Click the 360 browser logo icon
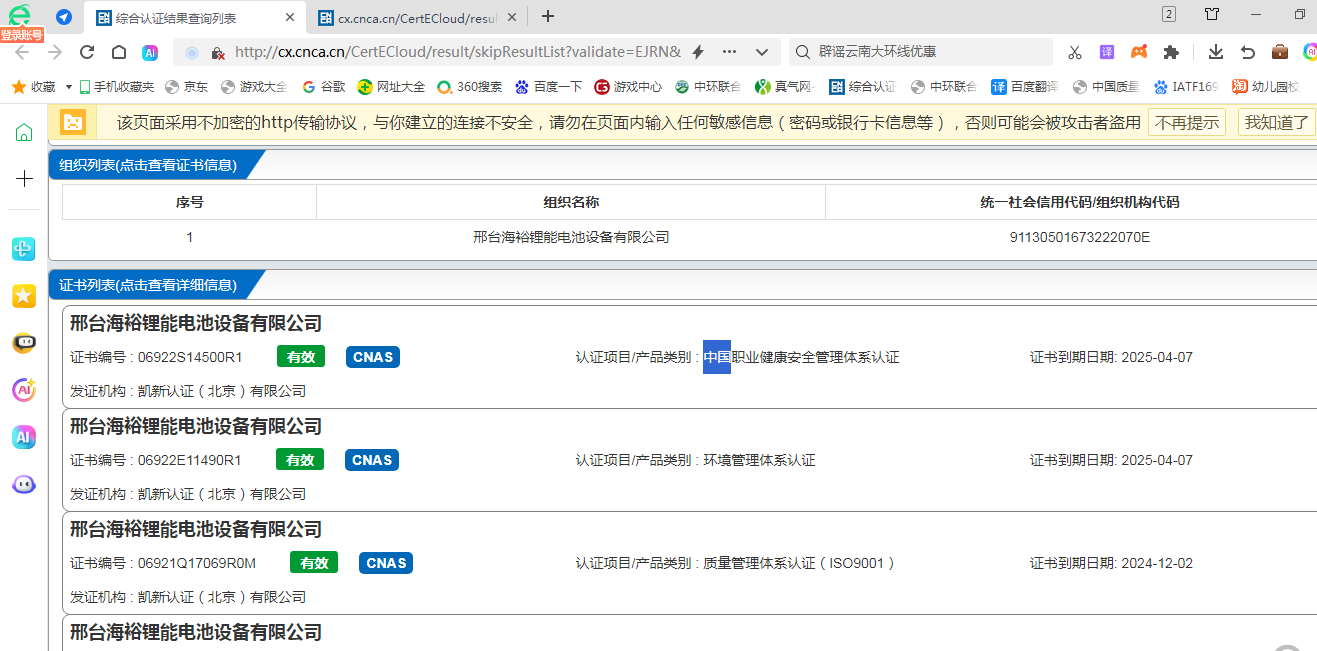This screenshot has height=651, width=1317. [x=20, y=14]
